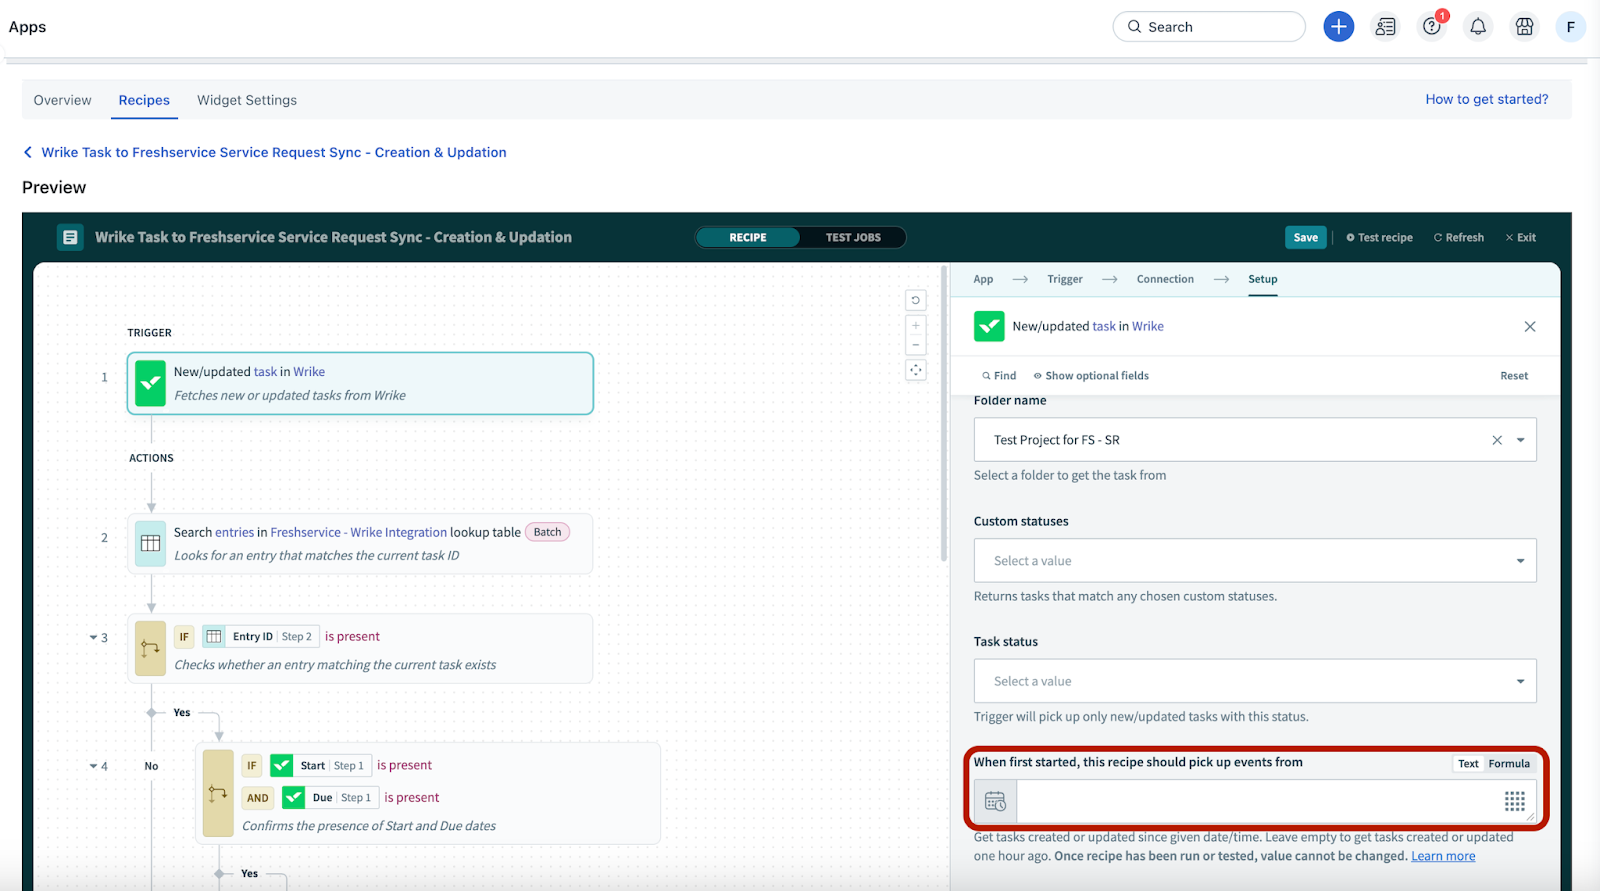Image resolution: width=1600 pixels, height=891 pixels.
Task: Click the recipe canvas vertical scrollbar
Action: (x=944, y=415)
